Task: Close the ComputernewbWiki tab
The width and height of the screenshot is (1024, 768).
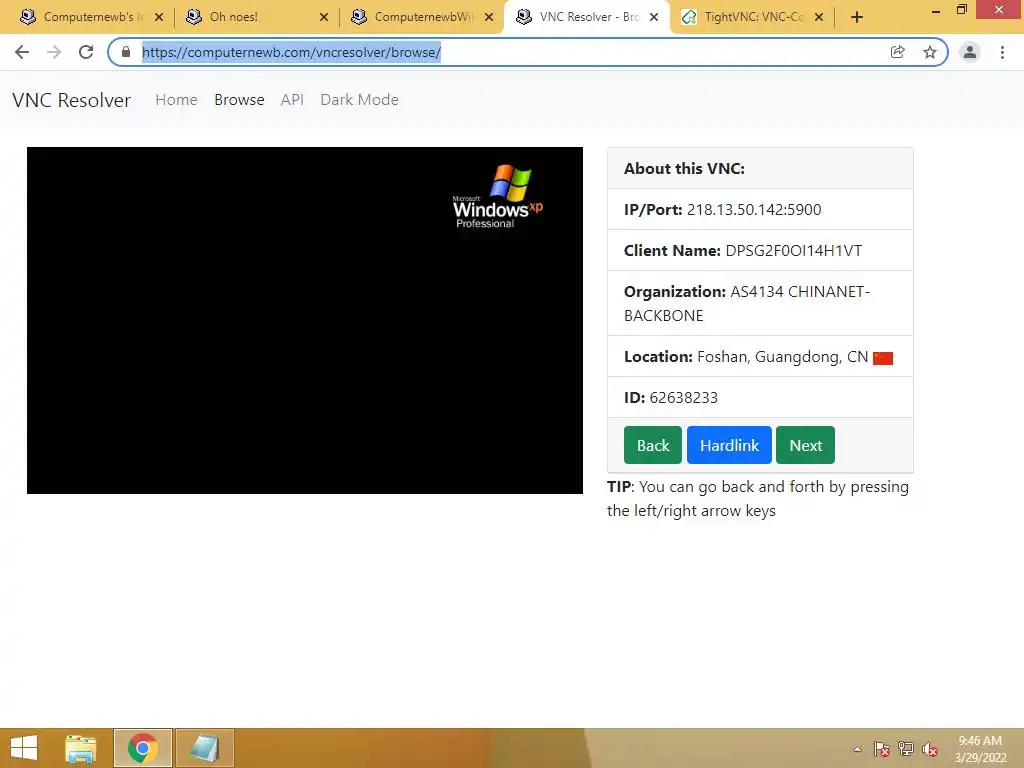Action: click(x=488, y=17)
